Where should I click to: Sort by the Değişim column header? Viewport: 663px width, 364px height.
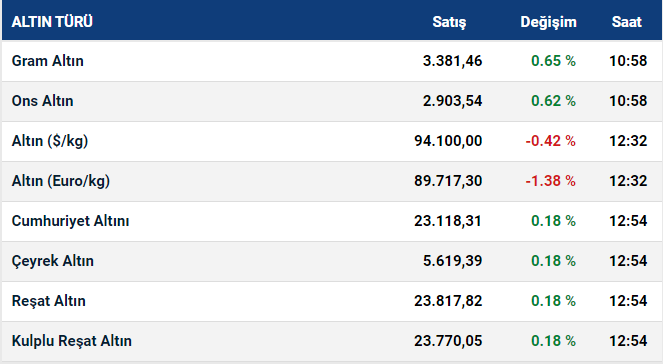tap(548, 22)
